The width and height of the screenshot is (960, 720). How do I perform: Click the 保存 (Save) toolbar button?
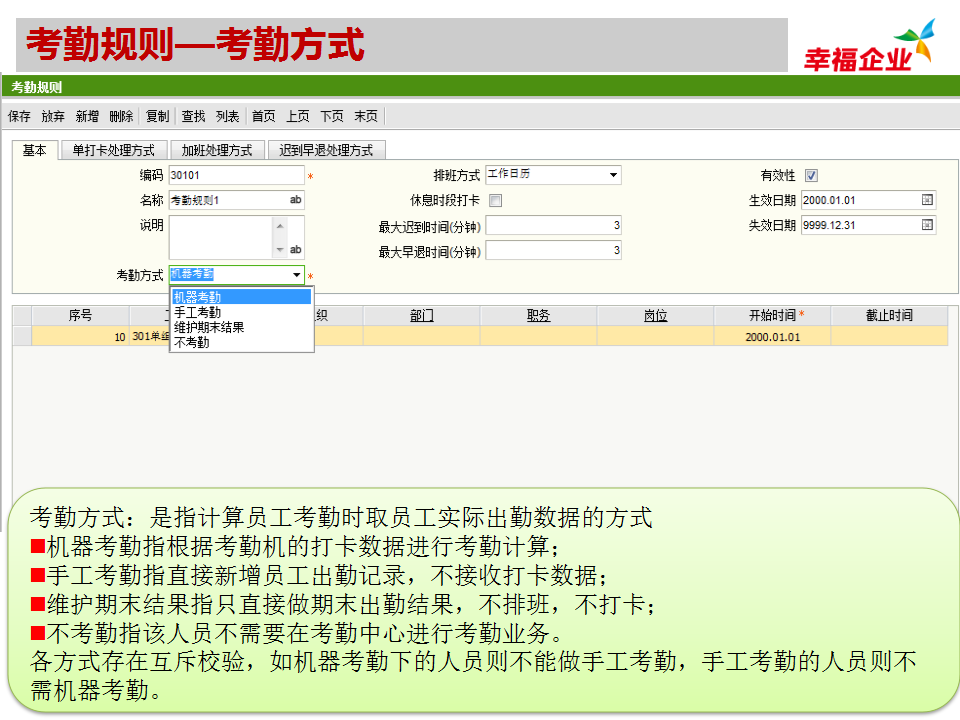point(19,116)
